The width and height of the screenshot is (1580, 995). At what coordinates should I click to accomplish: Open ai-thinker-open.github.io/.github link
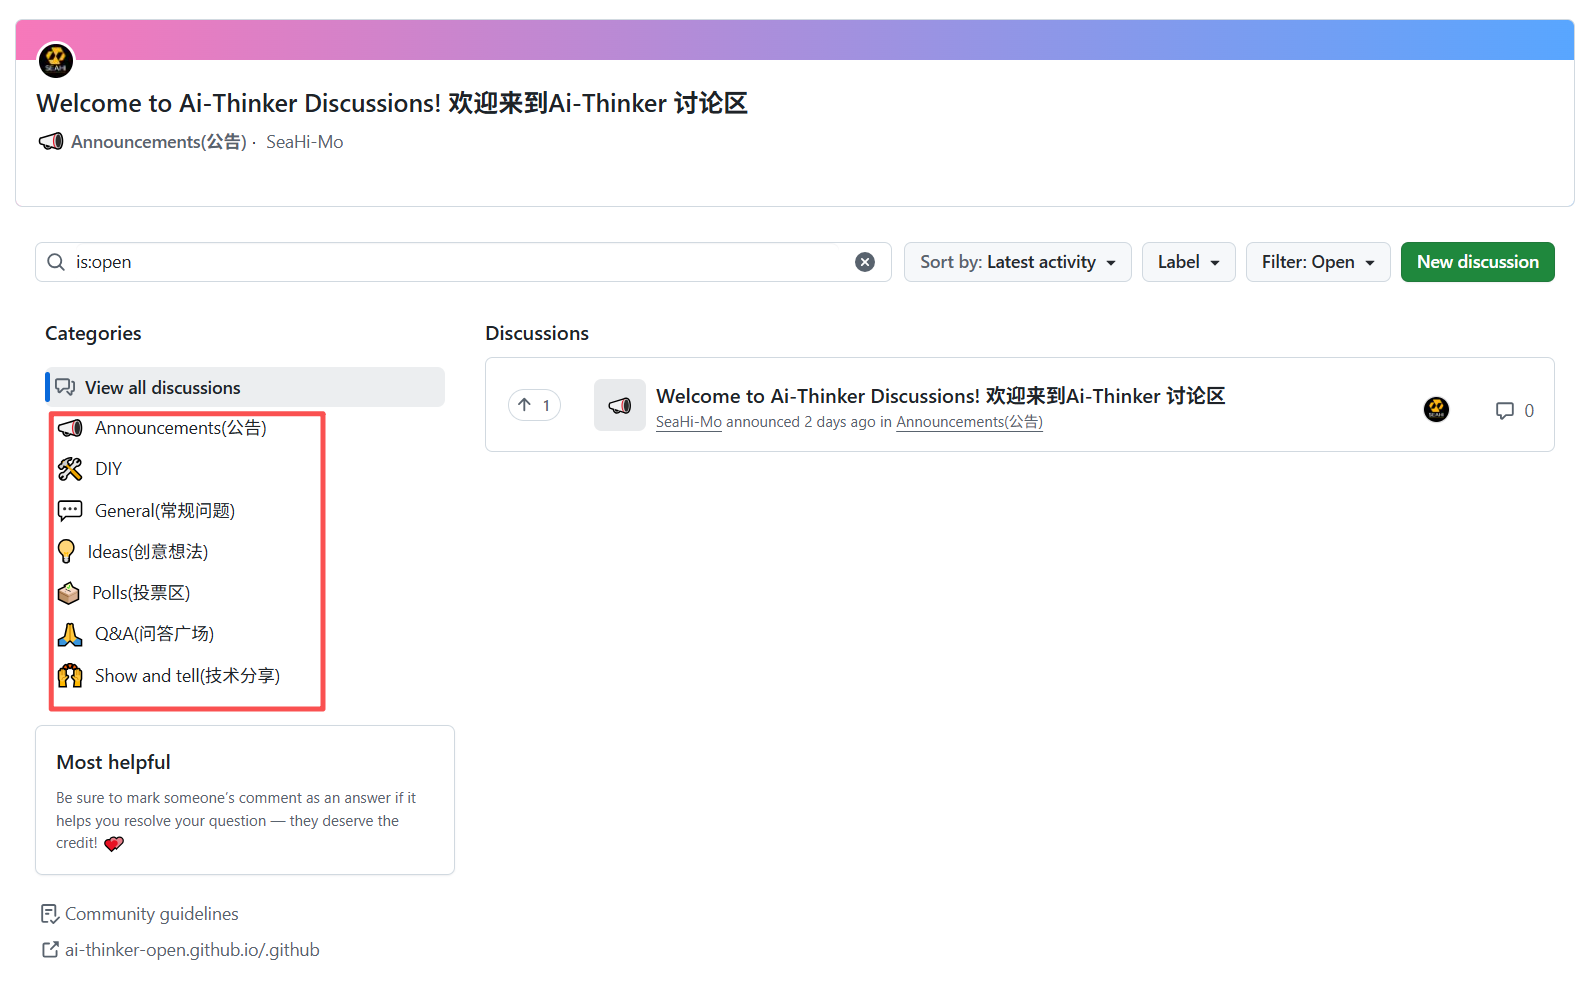click(192, 950)
